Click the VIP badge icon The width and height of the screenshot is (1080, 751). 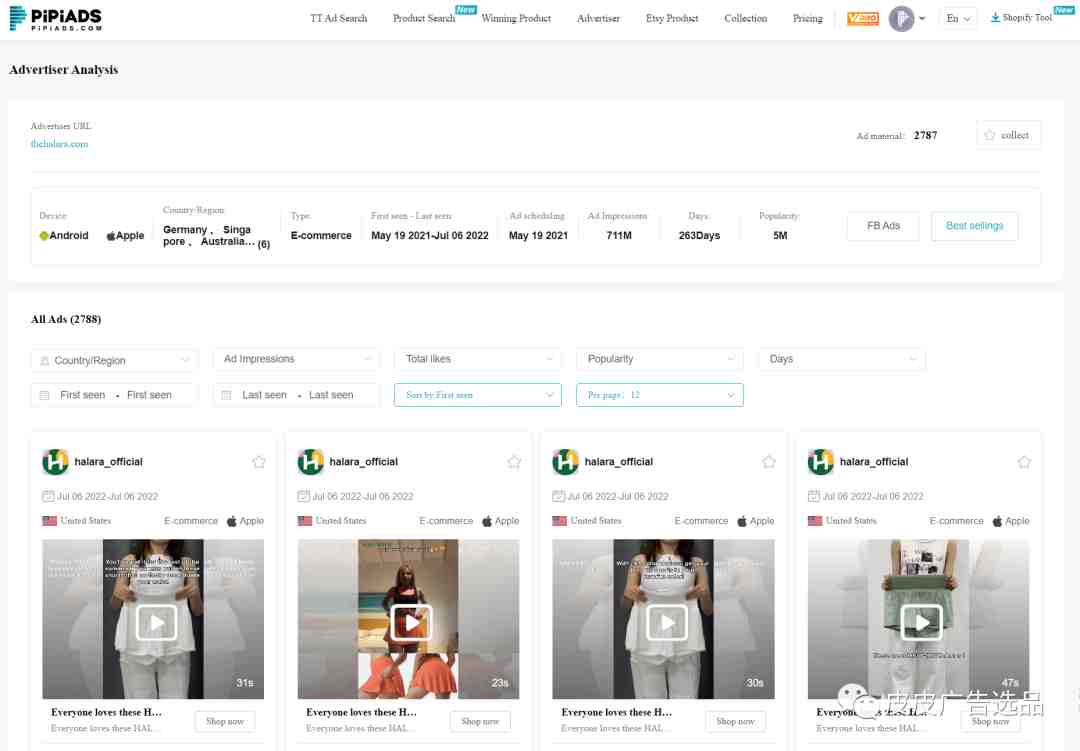pyautogui.click(x=862, y=19)
